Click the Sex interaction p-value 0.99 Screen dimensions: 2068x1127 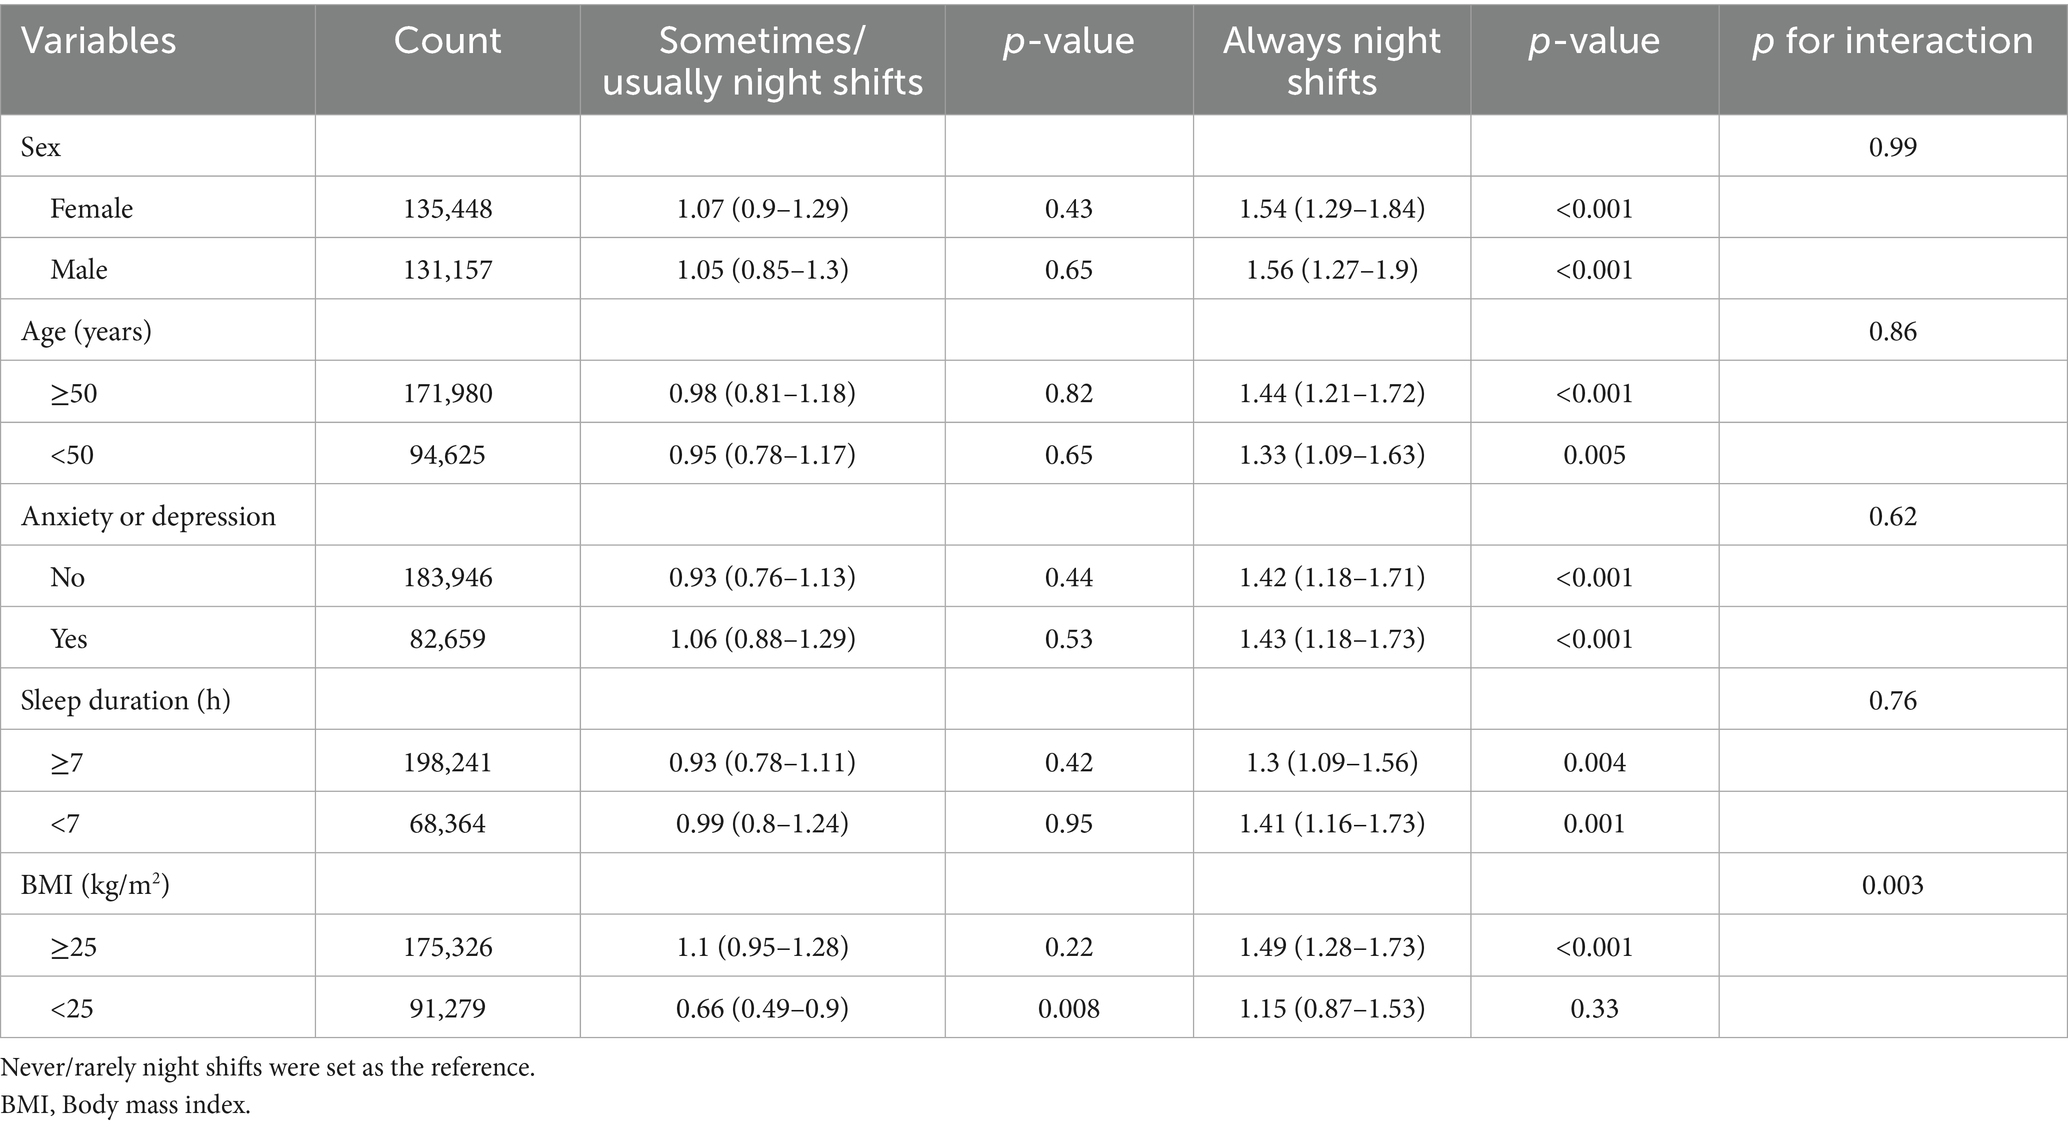tap(1892, 147)
